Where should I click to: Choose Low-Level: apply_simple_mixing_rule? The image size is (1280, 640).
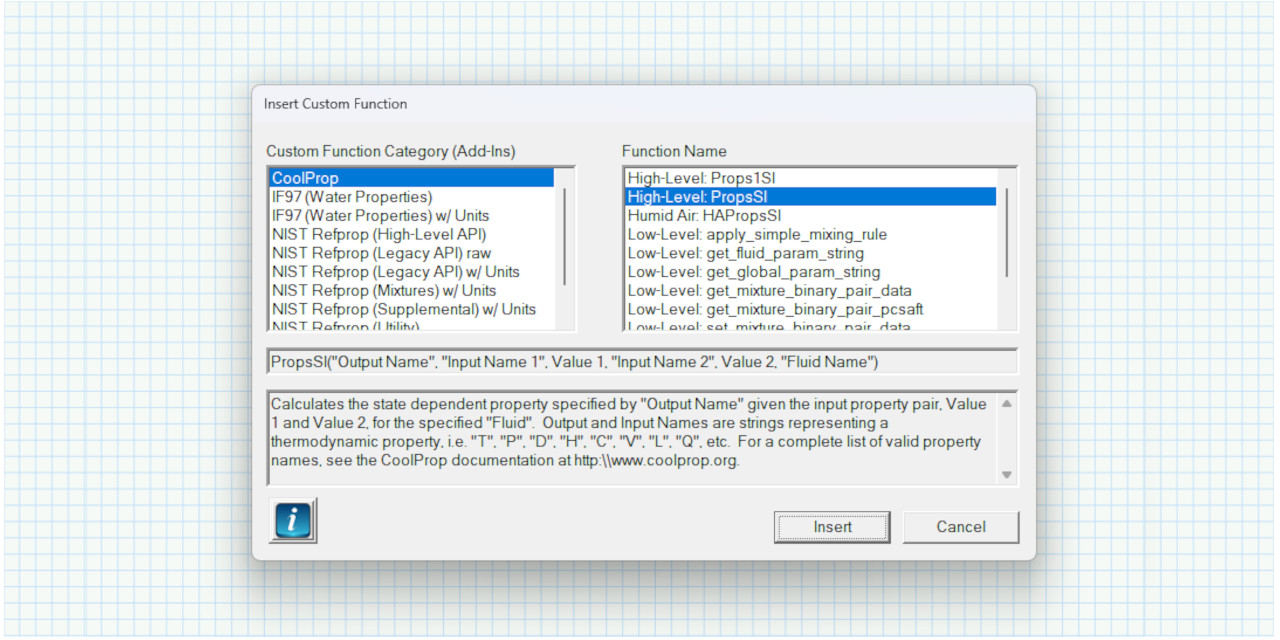tap(811, 234)
